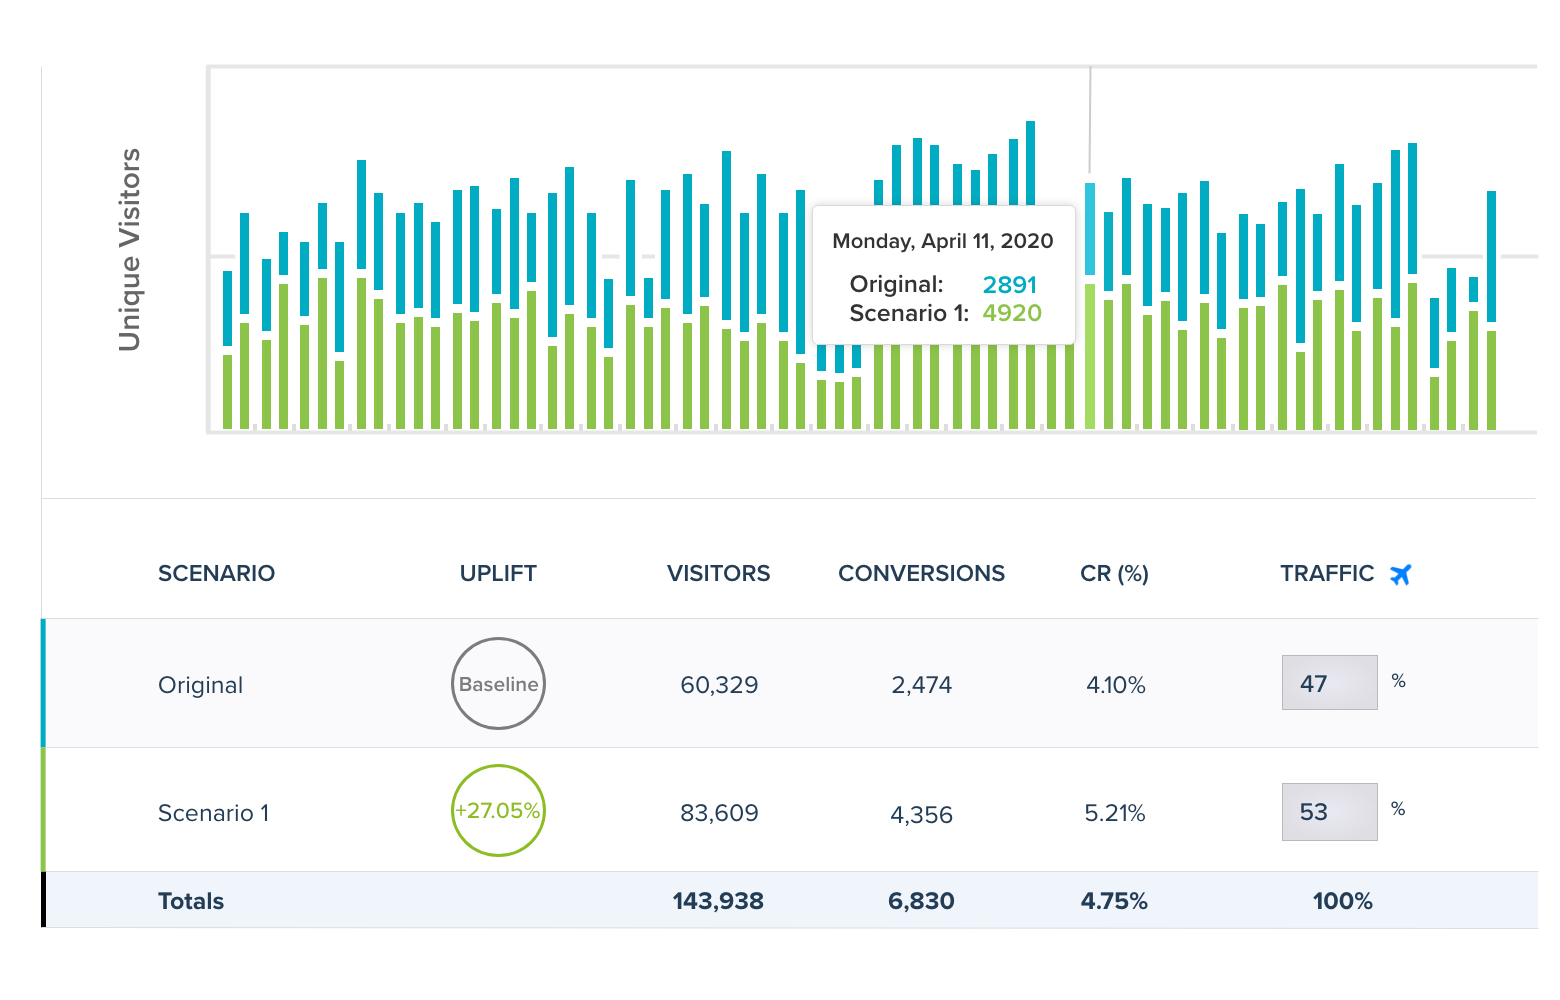
Task: Click the Unique Visitors axis label
Action: point(129,250)
